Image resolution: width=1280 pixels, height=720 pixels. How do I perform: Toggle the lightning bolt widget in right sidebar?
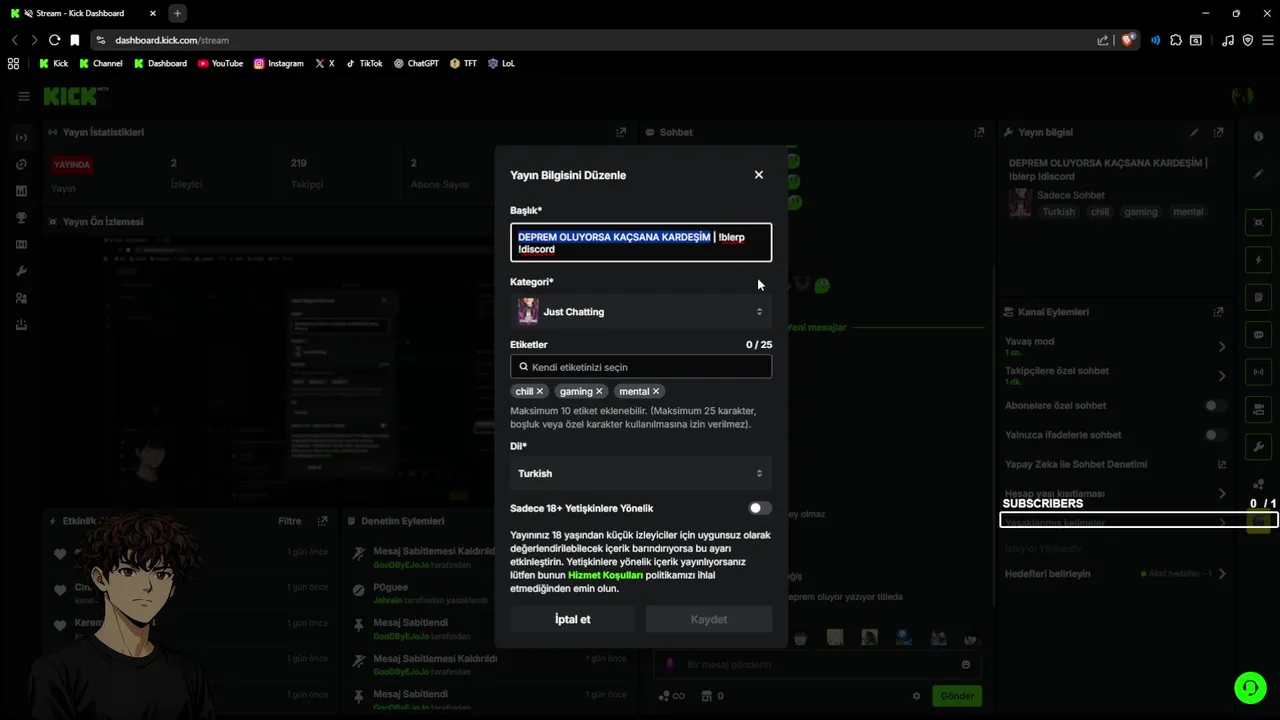(1258, 260)
